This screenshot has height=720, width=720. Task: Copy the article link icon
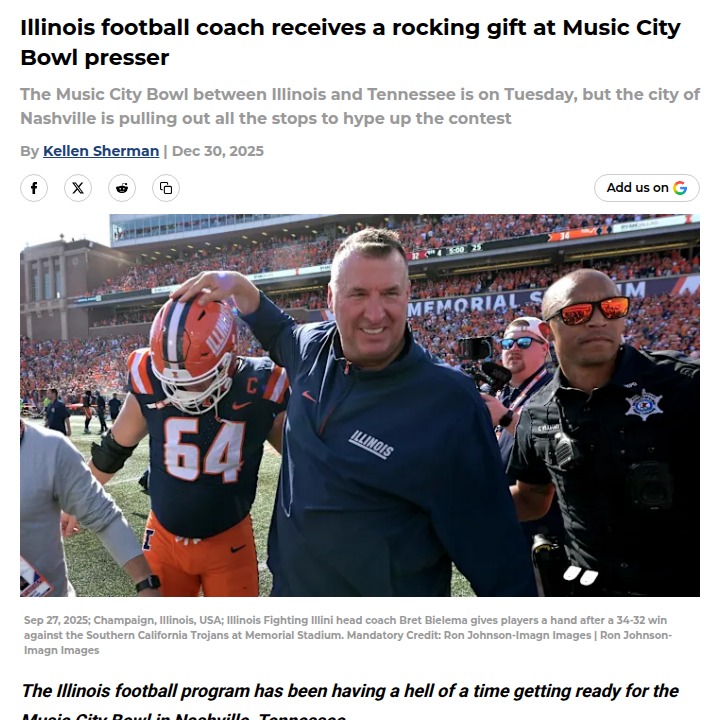tap(166, 188)
